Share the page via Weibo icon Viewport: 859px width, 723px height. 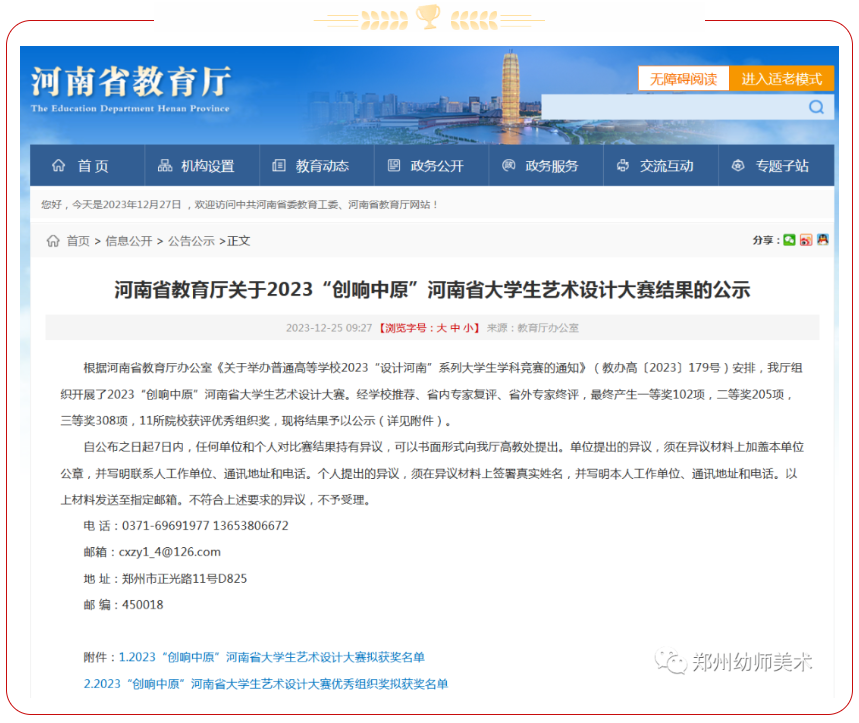pos(806,240)
